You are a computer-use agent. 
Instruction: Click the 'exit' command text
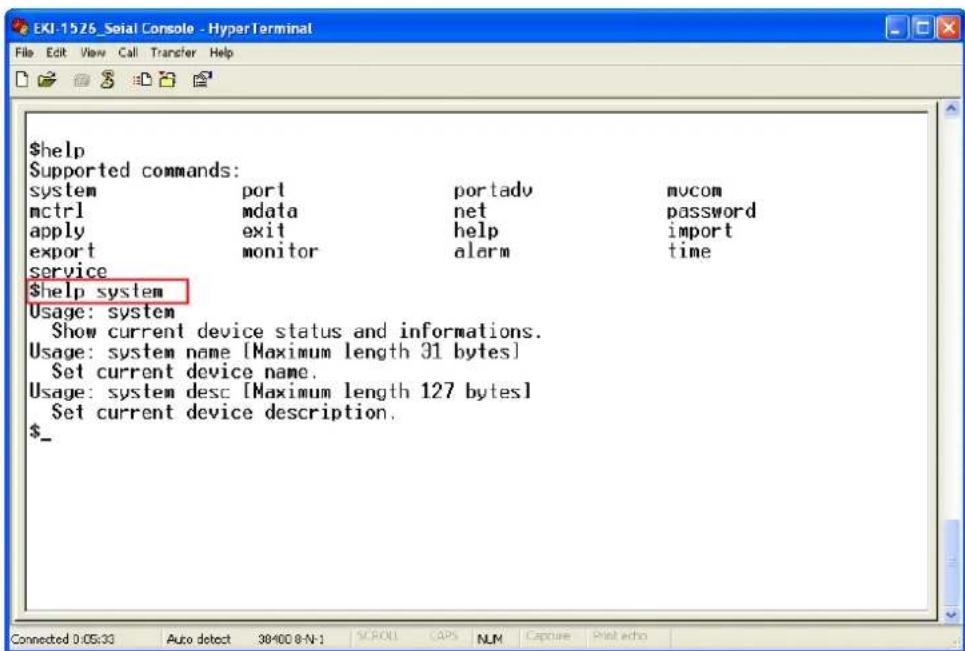coord(263,231)
